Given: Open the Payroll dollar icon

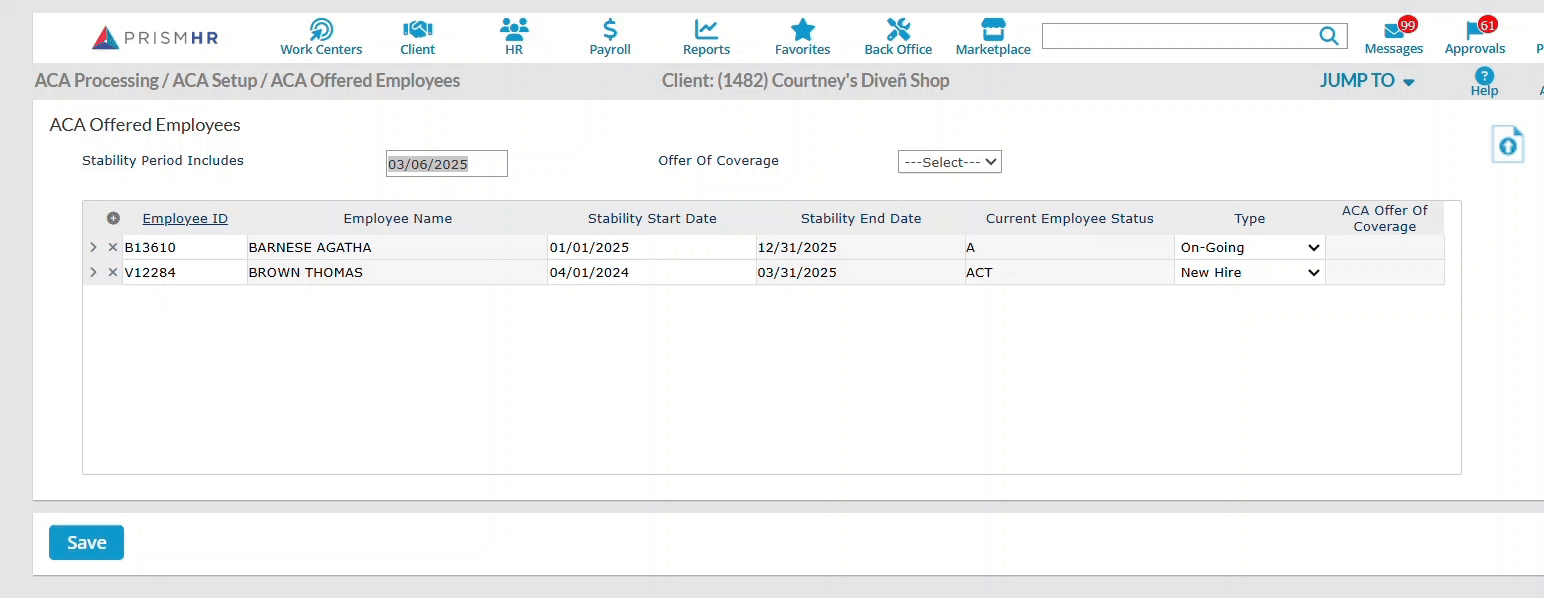Looking at the screenshot, I should point(610,30).
